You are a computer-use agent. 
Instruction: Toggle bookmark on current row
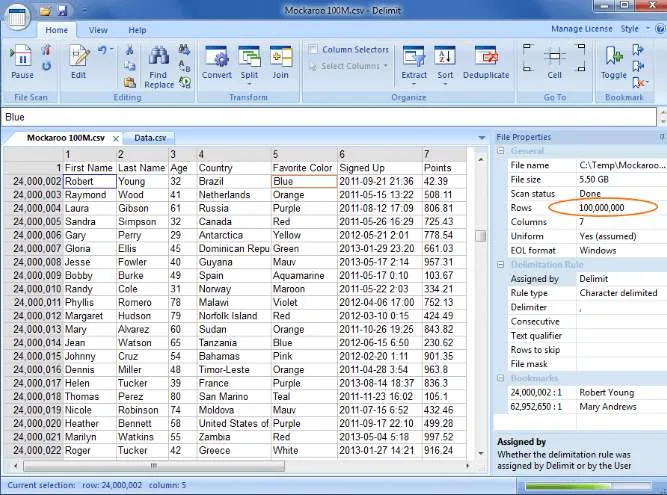coord(613,63)
